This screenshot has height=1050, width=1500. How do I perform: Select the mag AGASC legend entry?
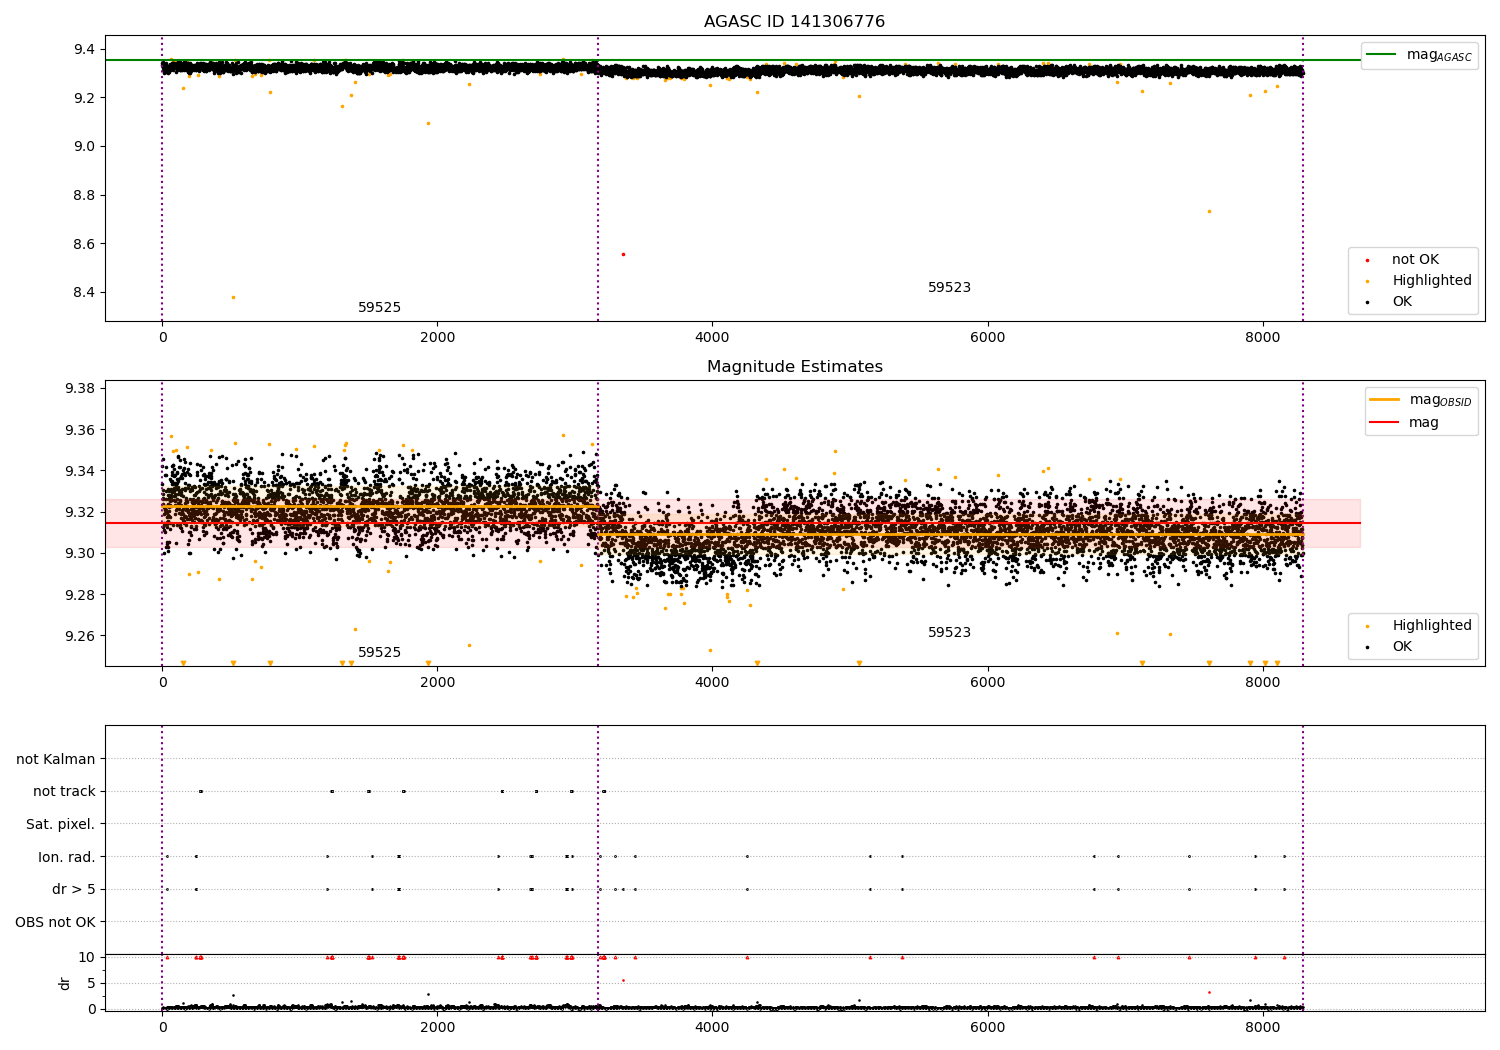tap(1419, 55)
